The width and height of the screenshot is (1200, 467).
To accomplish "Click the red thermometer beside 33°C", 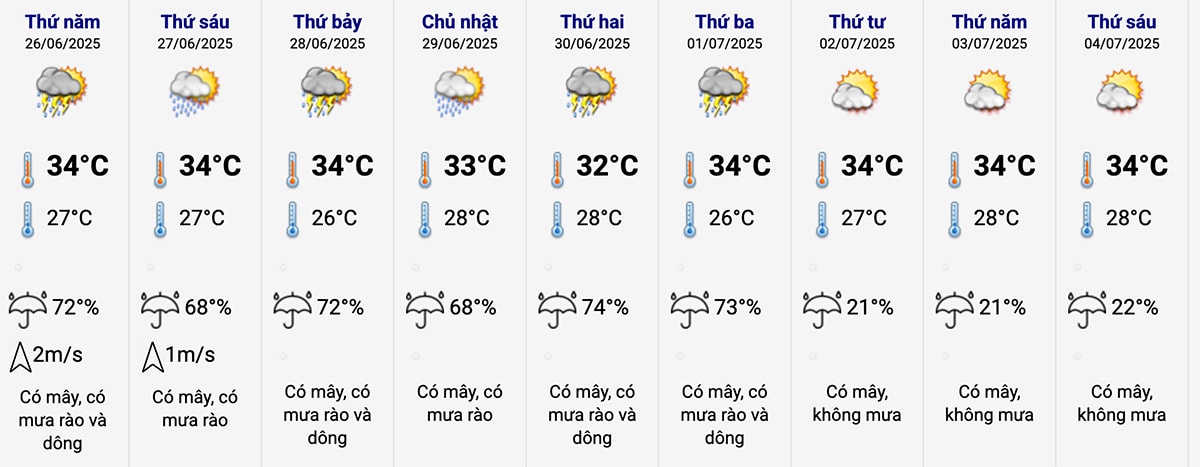I will (x=425, y=170).
